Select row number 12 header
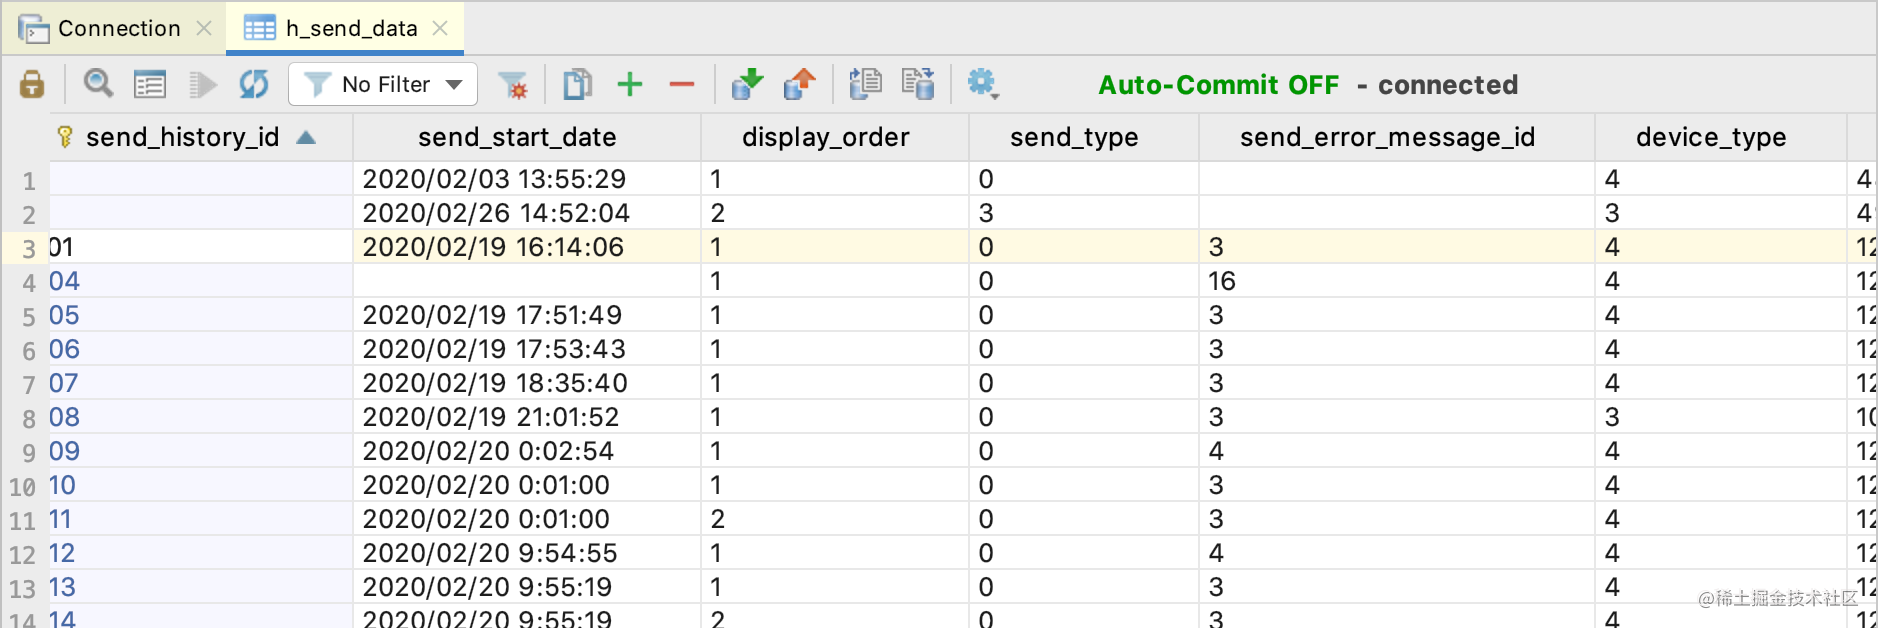This screenshot has width=1878, height=628. coord(26,555)
